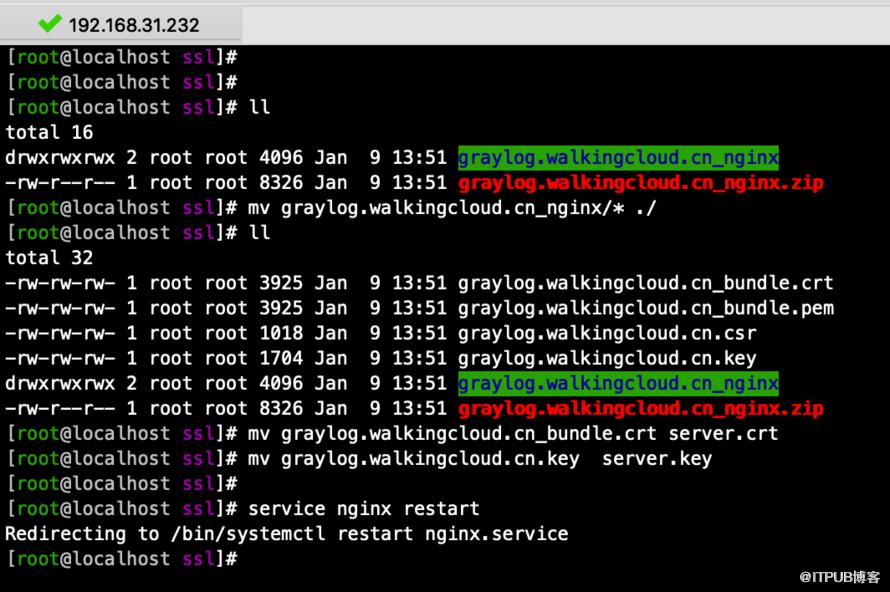The height and width of the screenshot is (592, 890).
Task: Click 'server.key' in the mv command
Action: point(657,458)
